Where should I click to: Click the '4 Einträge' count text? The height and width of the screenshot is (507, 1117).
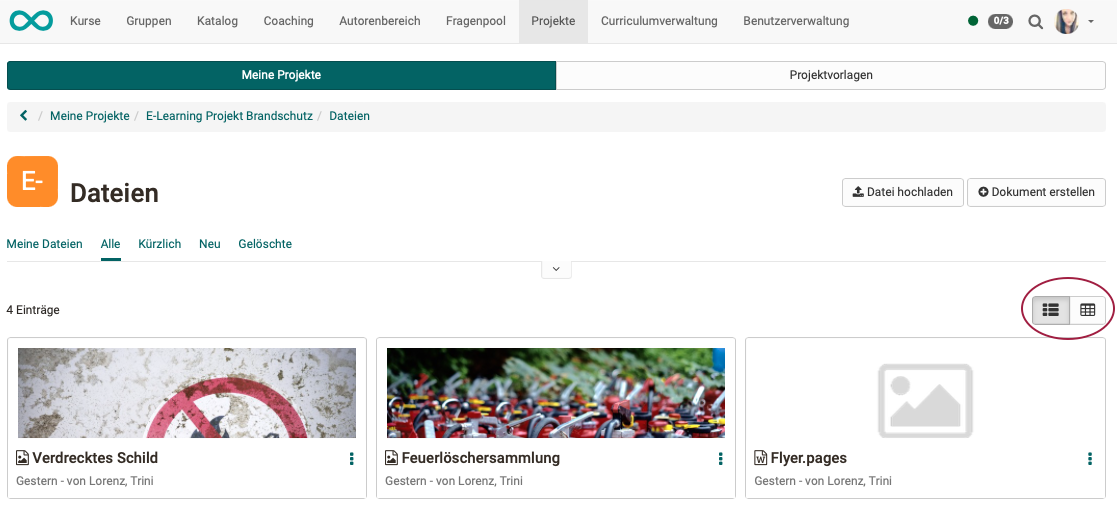33,310
